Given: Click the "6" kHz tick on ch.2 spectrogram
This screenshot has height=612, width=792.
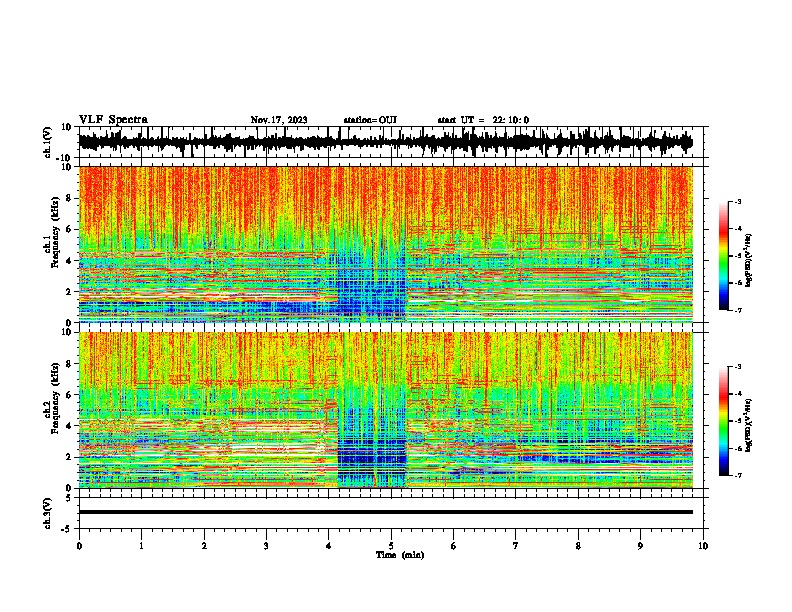Looking at the screenshot, I should [x=69, y=394].
